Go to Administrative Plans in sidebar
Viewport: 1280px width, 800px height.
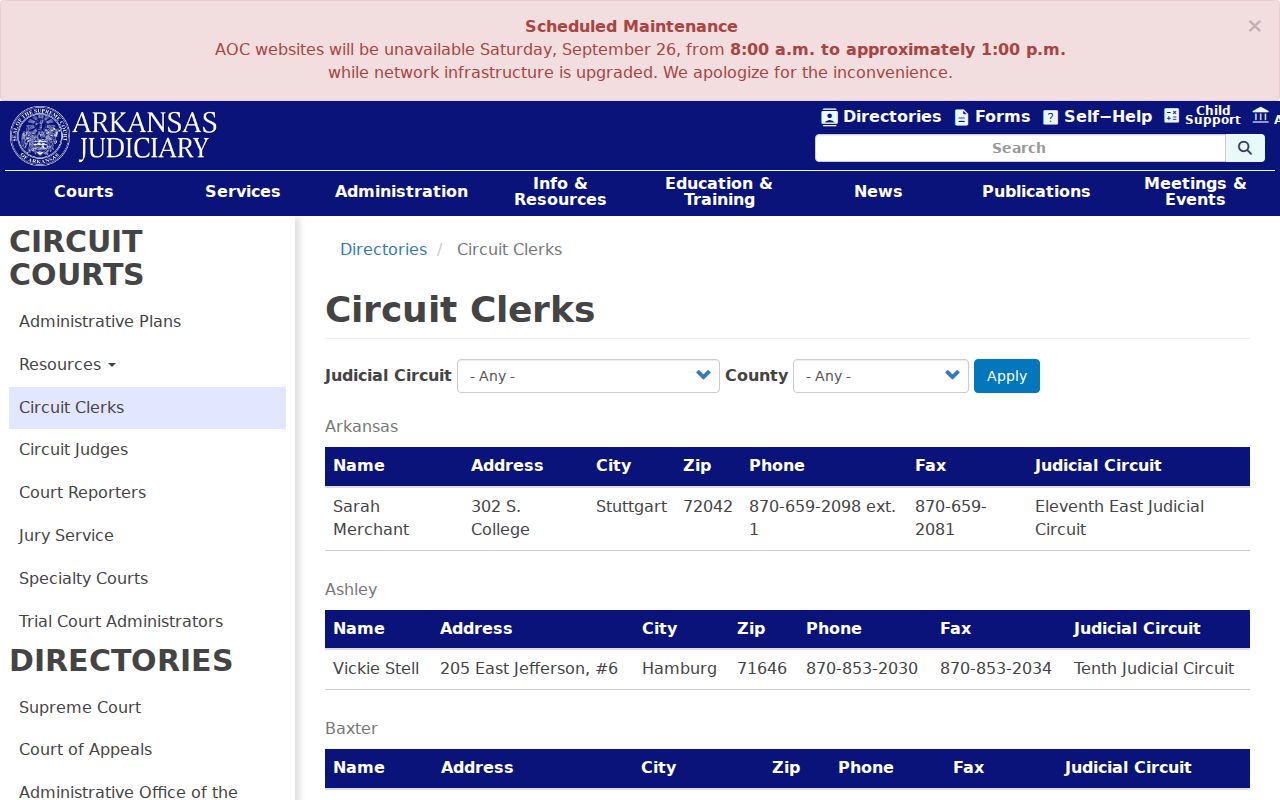coord(100,321)
